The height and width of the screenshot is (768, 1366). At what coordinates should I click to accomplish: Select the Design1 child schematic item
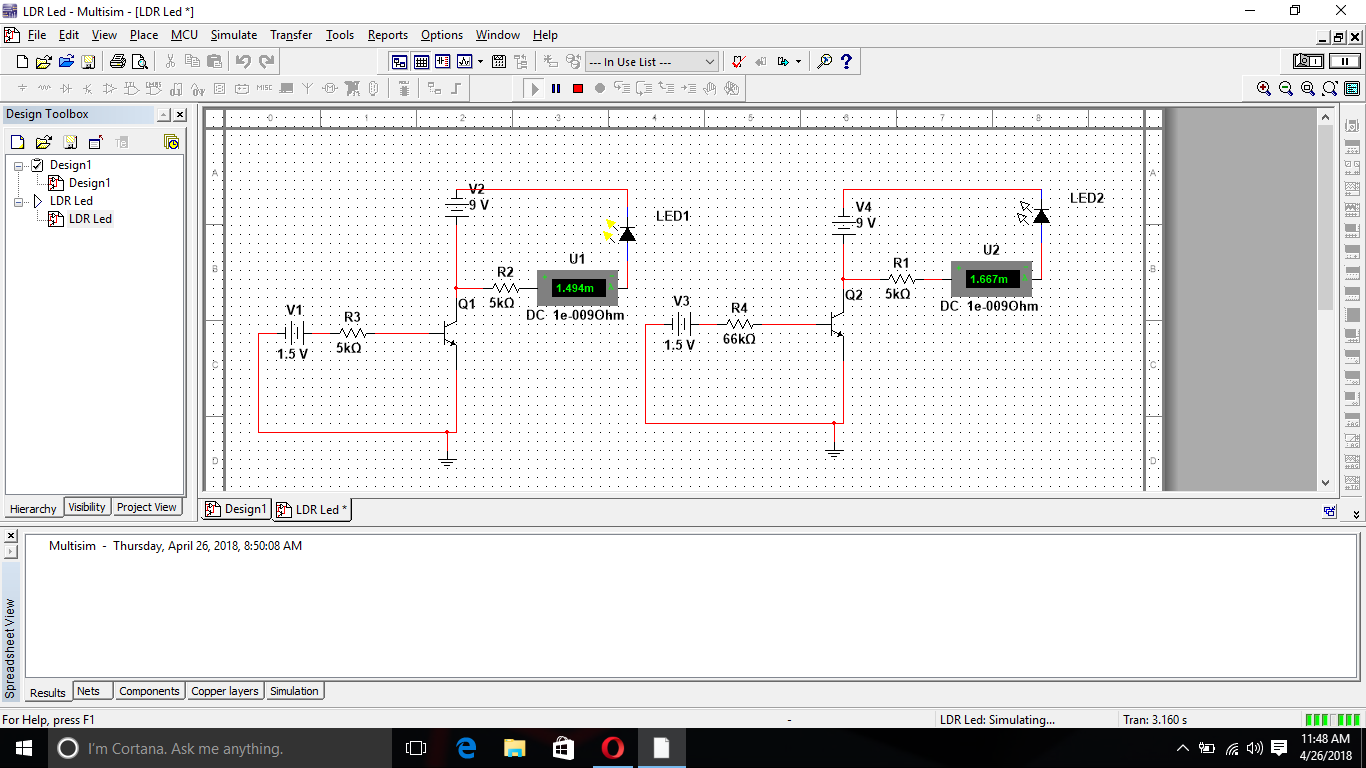89,183
